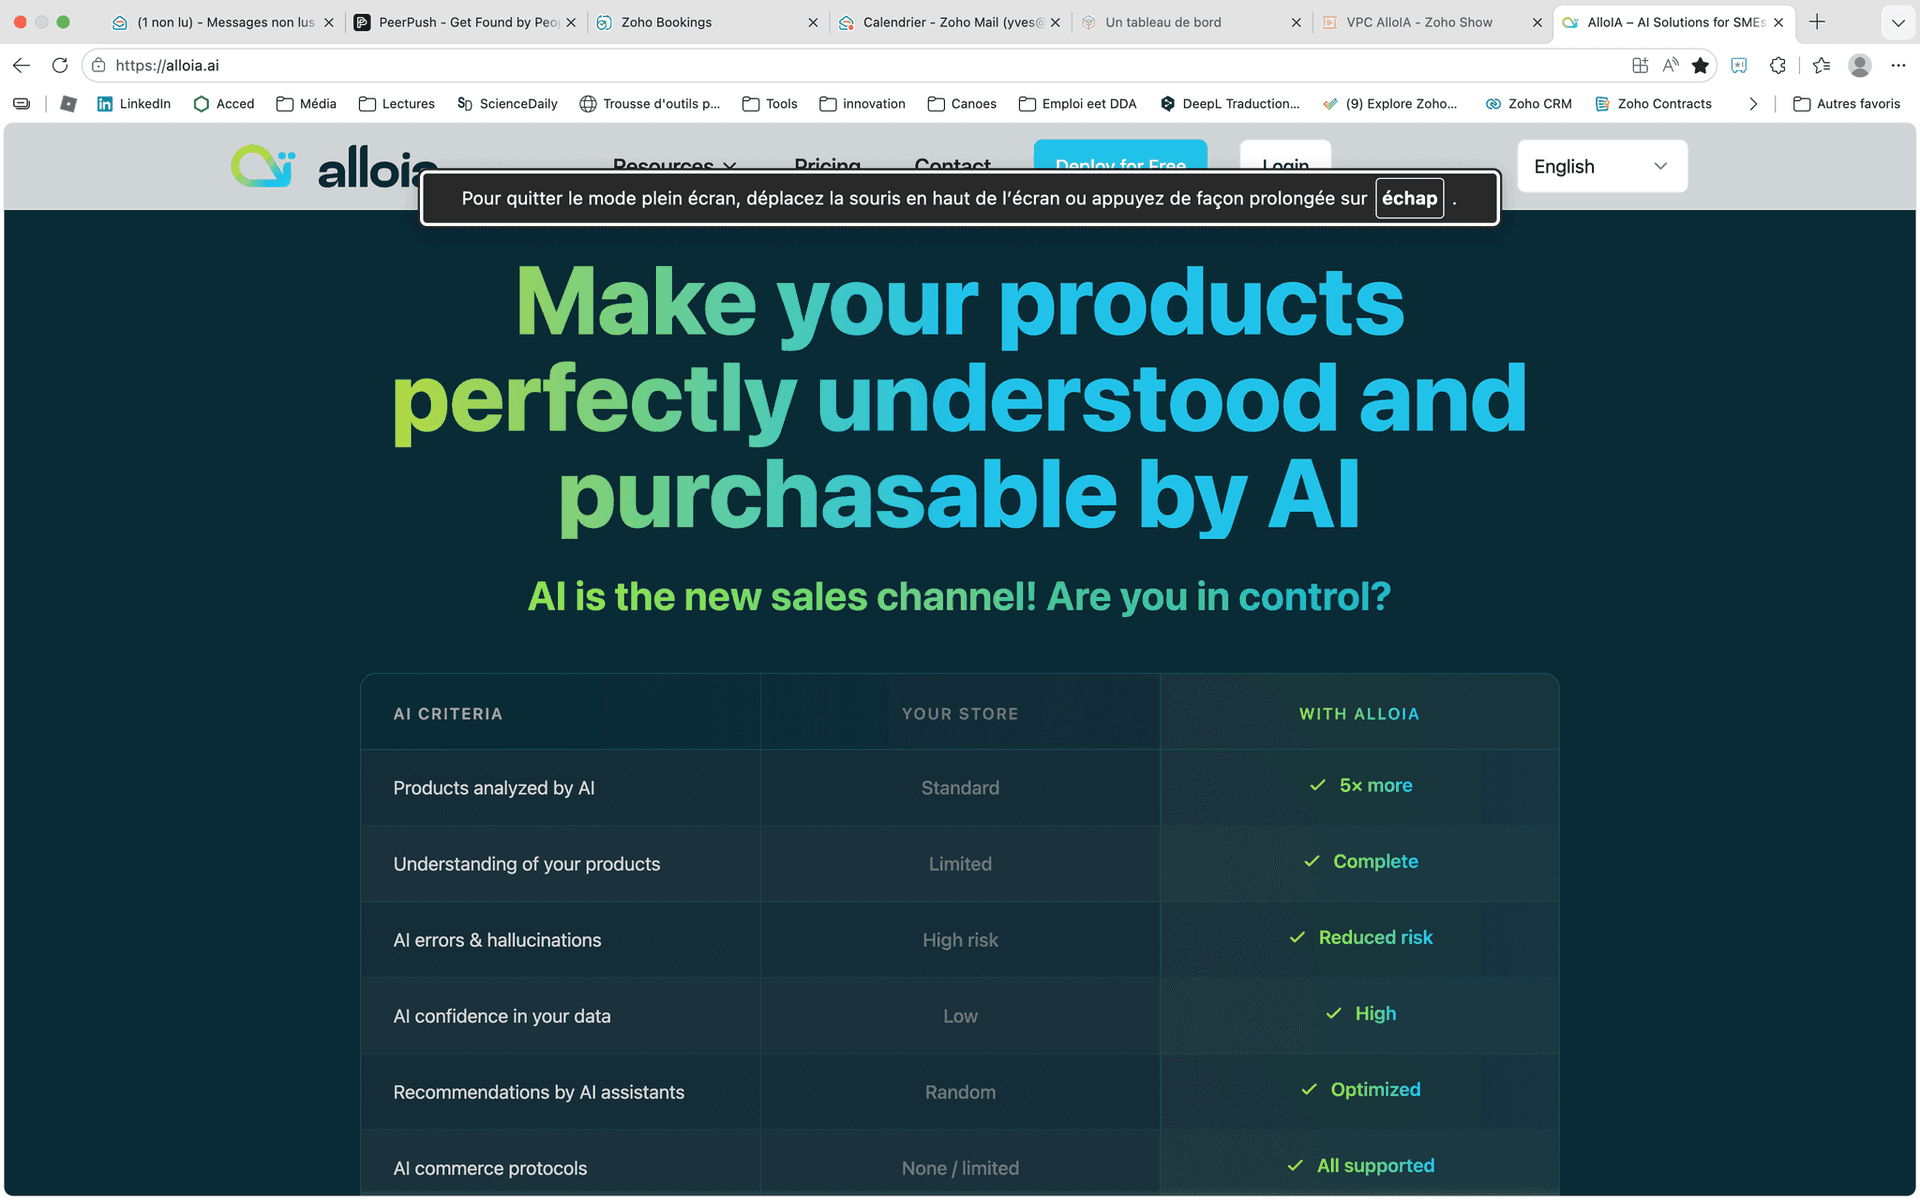
Task: Click the 'All supported' value
Action: [1376, 1166]
